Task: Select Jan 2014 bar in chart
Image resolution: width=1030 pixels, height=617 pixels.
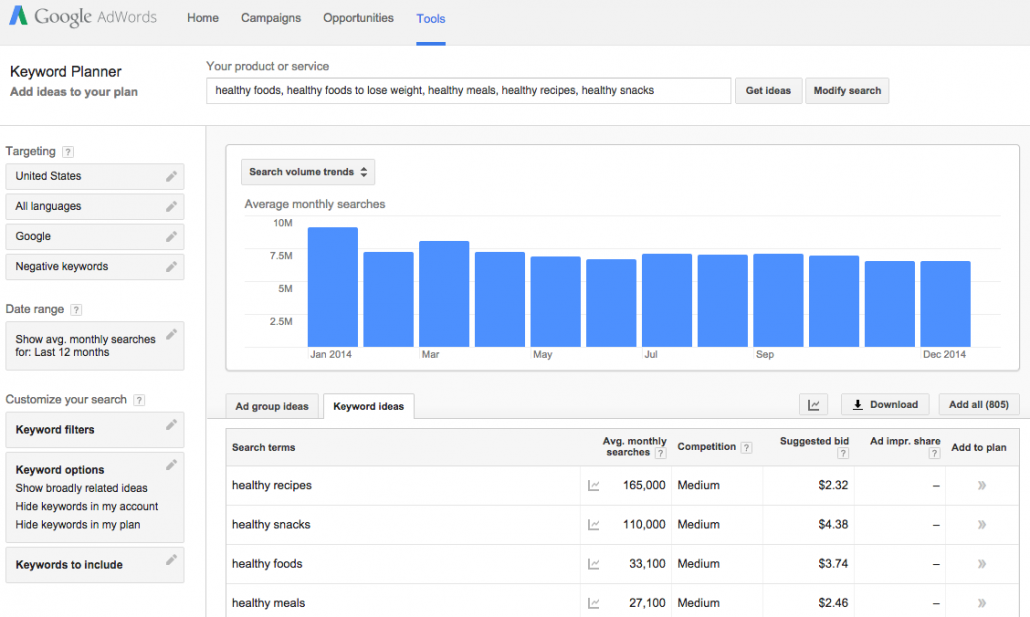Action: coord(333,287)
